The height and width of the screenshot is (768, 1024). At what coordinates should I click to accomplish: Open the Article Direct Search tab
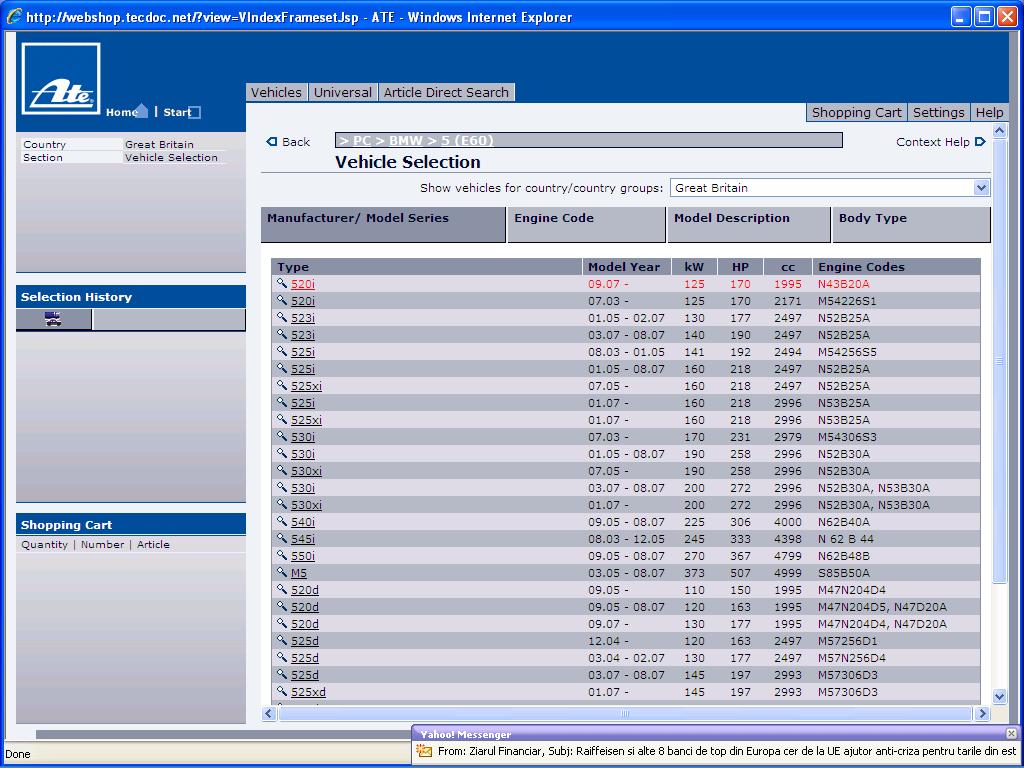446,93
